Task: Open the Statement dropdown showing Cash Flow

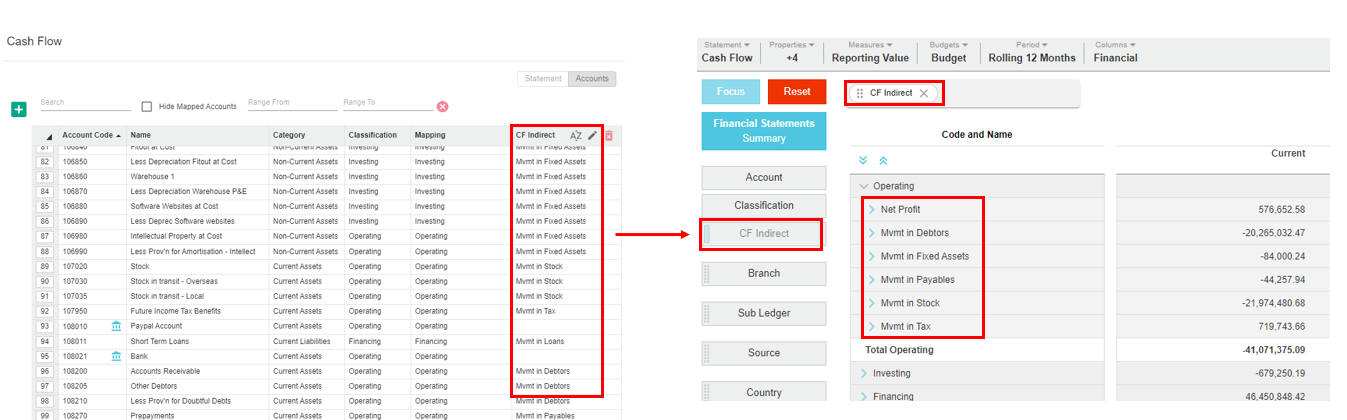Action: click(727, 52)
